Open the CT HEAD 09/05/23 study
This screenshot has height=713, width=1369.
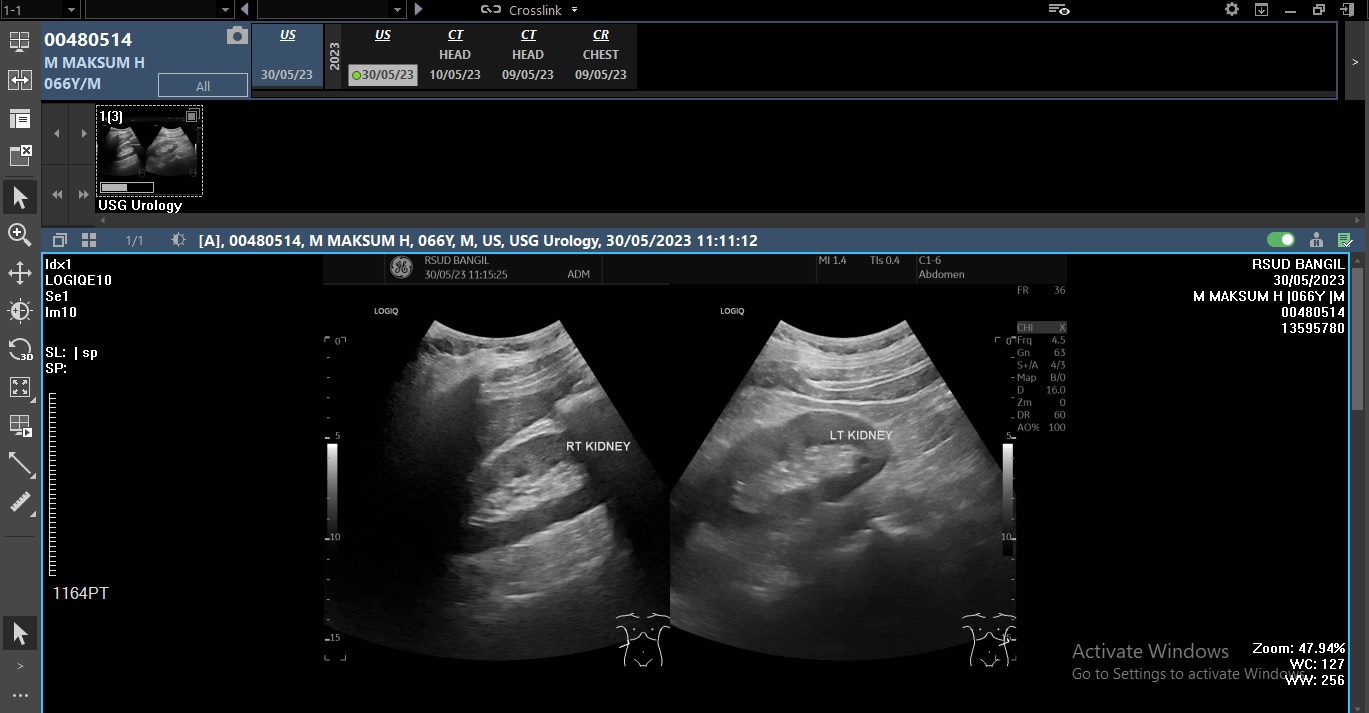[x=528, y=55]
